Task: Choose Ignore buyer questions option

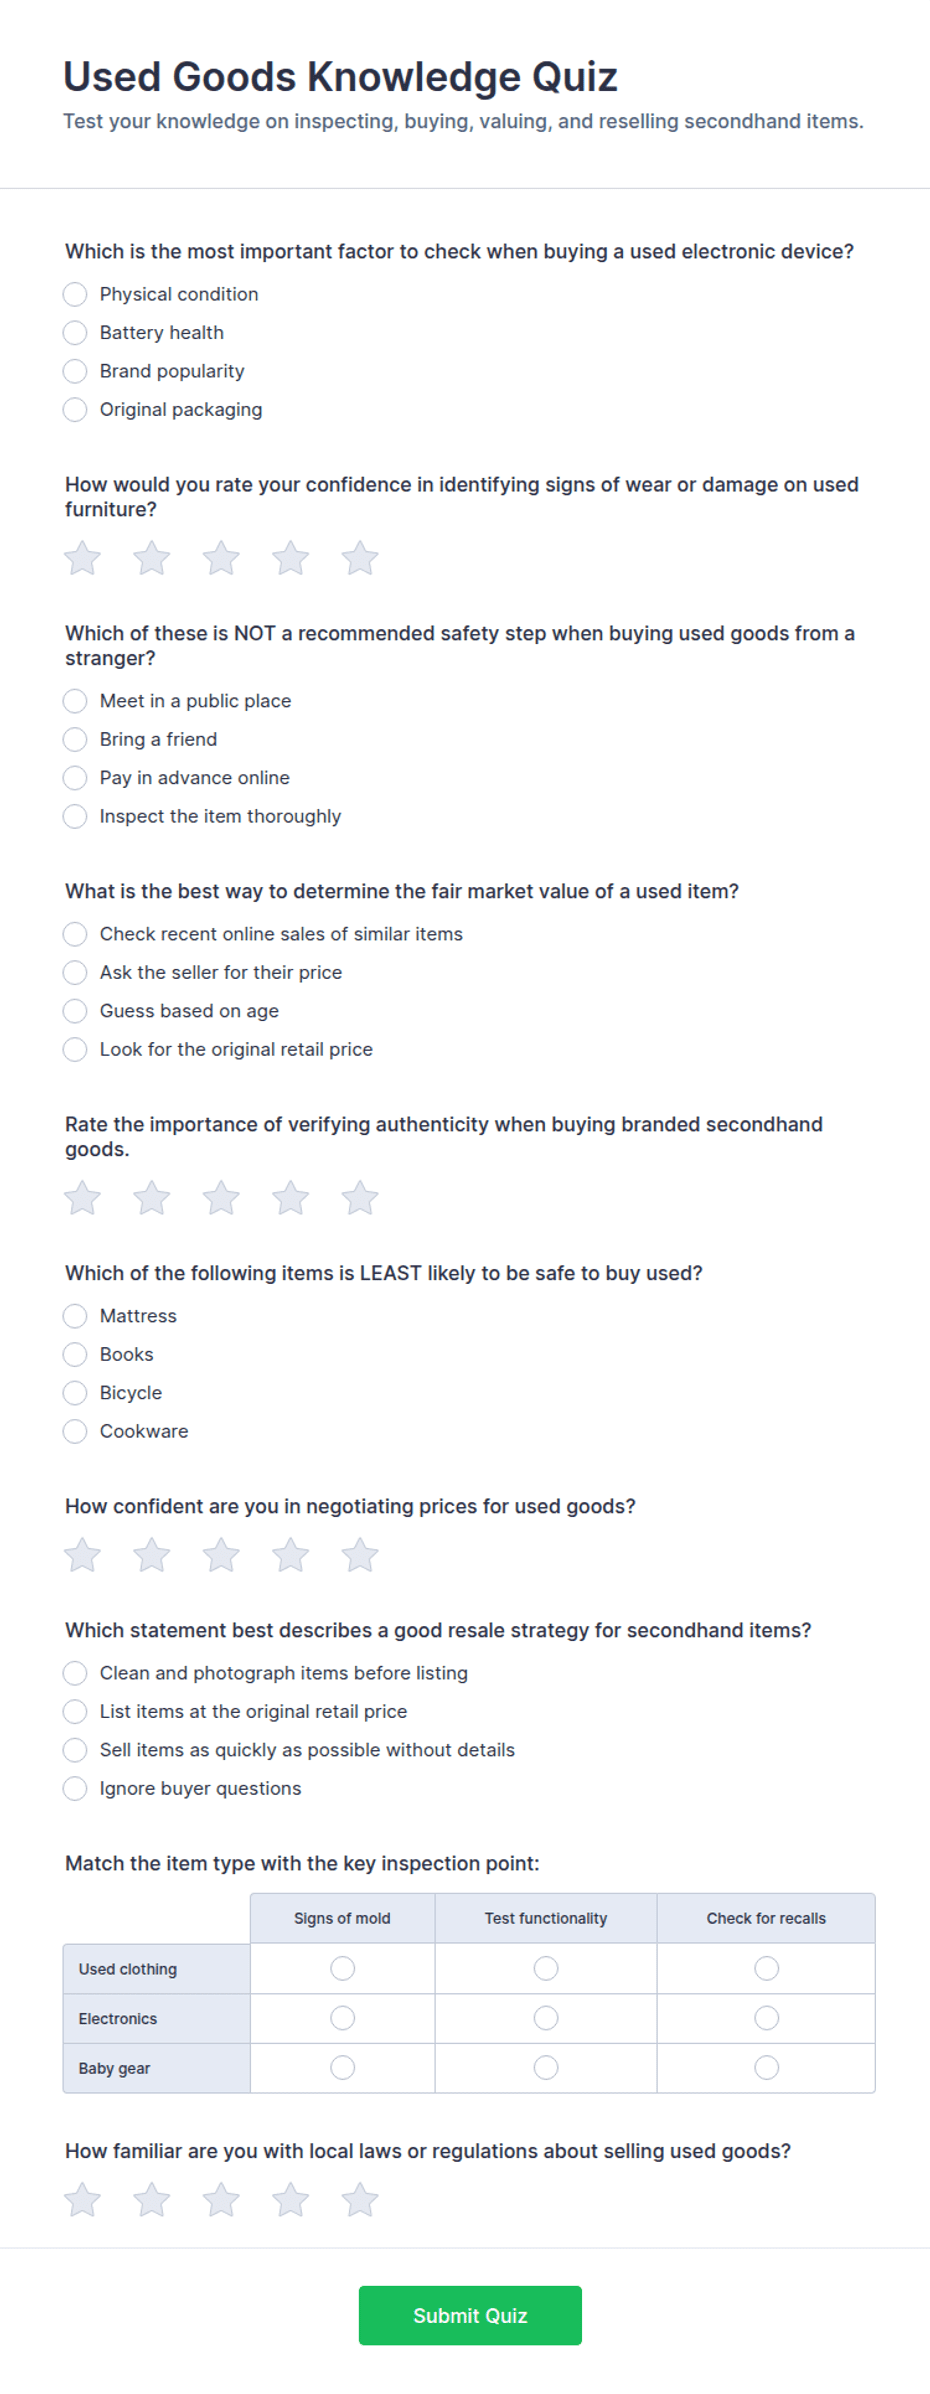Action: [x=75, y=1788]
